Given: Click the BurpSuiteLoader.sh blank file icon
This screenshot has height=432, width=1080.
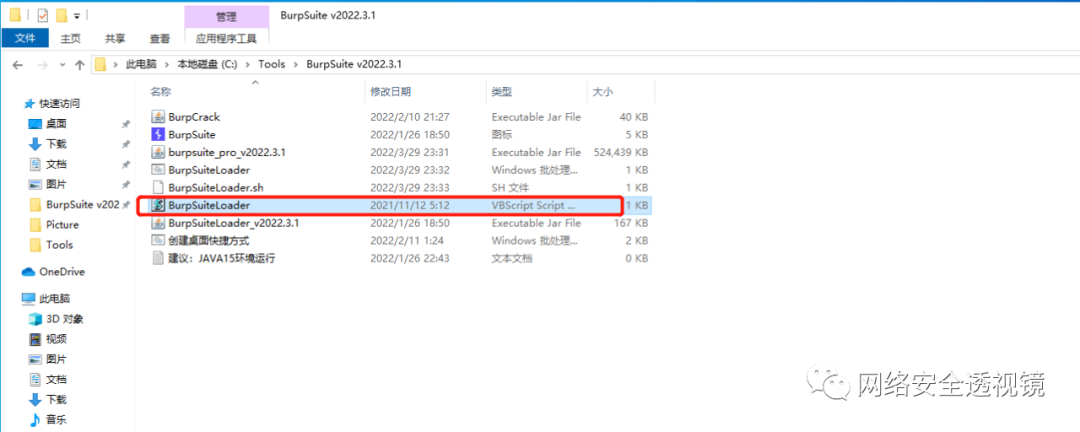Looking at the screenshot, I should (x=158, y=187).
